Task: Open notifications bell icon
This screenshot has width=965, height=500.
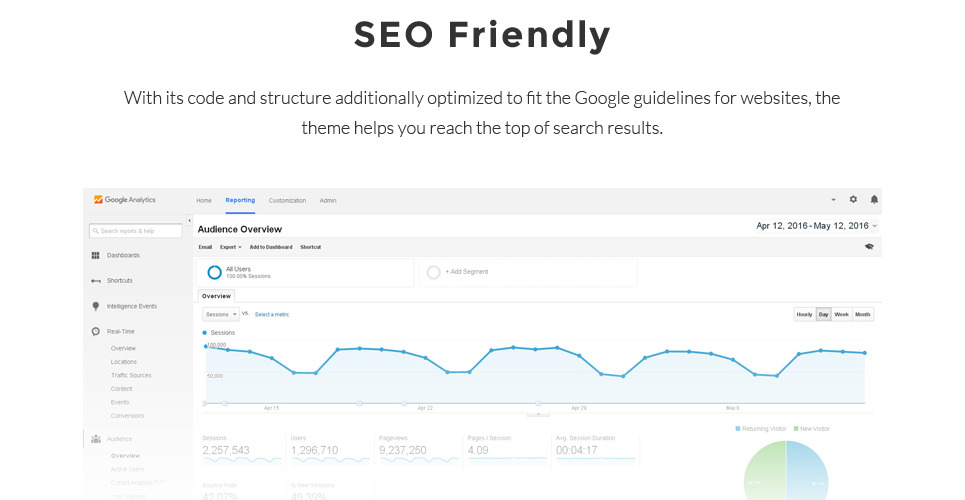Action: pyautogui.click(x=874, y=200)
